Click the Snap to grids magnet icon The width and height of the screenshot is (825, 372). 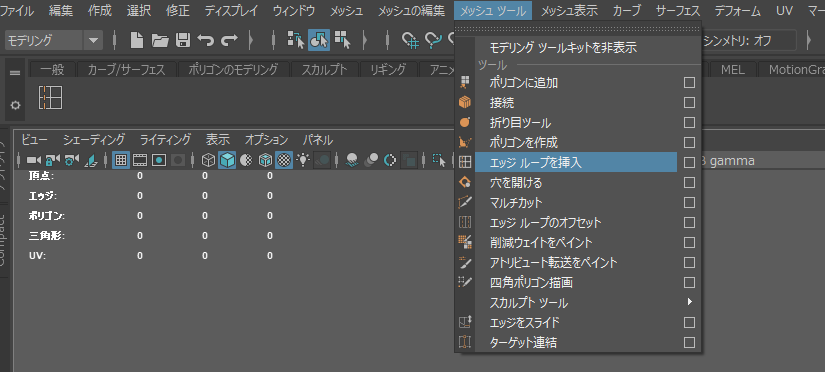[x=410, y=40]
